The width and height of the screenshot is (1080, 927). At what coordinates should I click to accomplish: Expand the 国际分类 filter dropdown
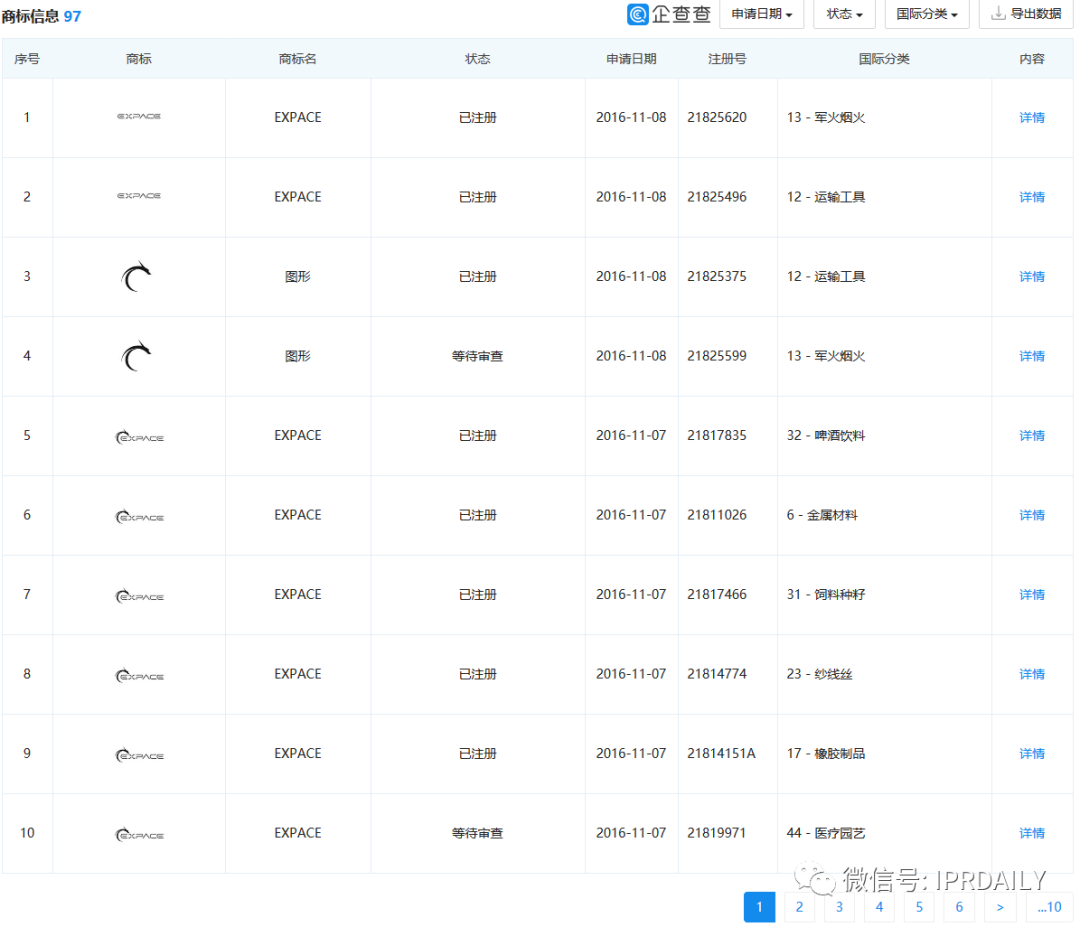click(927, 14)
